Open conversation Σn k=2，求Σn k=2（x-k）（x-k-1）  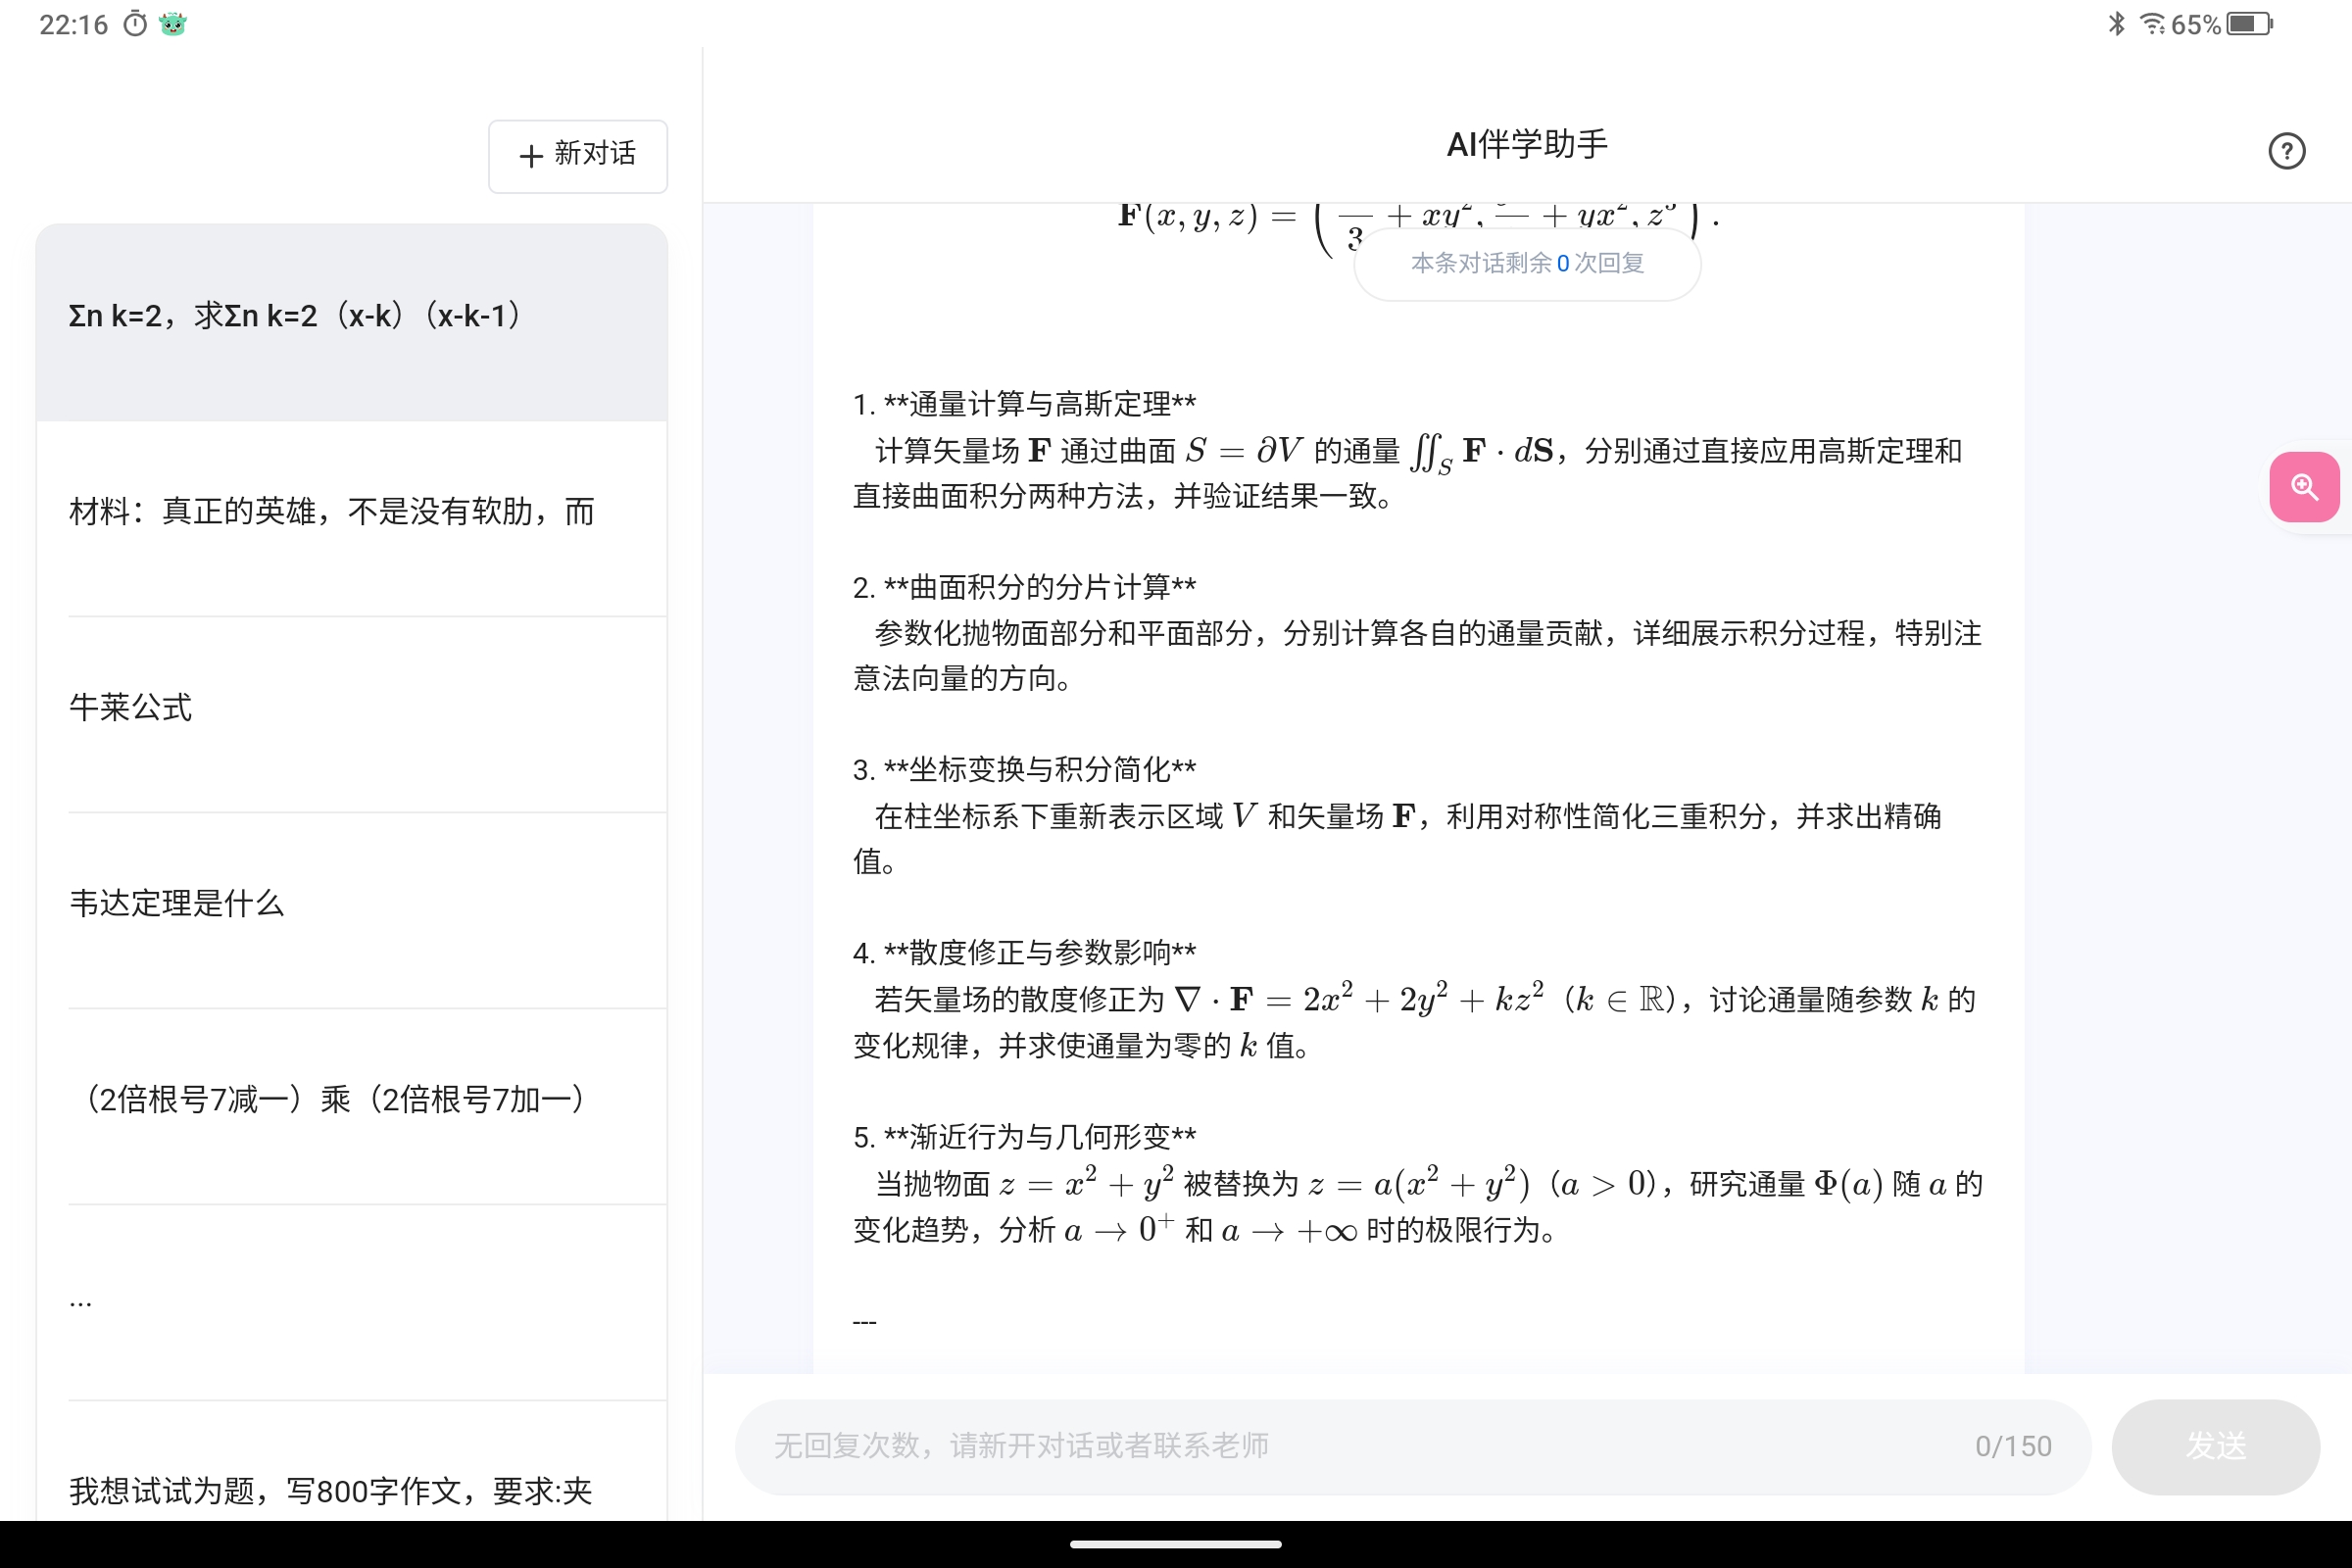[352, 322]
